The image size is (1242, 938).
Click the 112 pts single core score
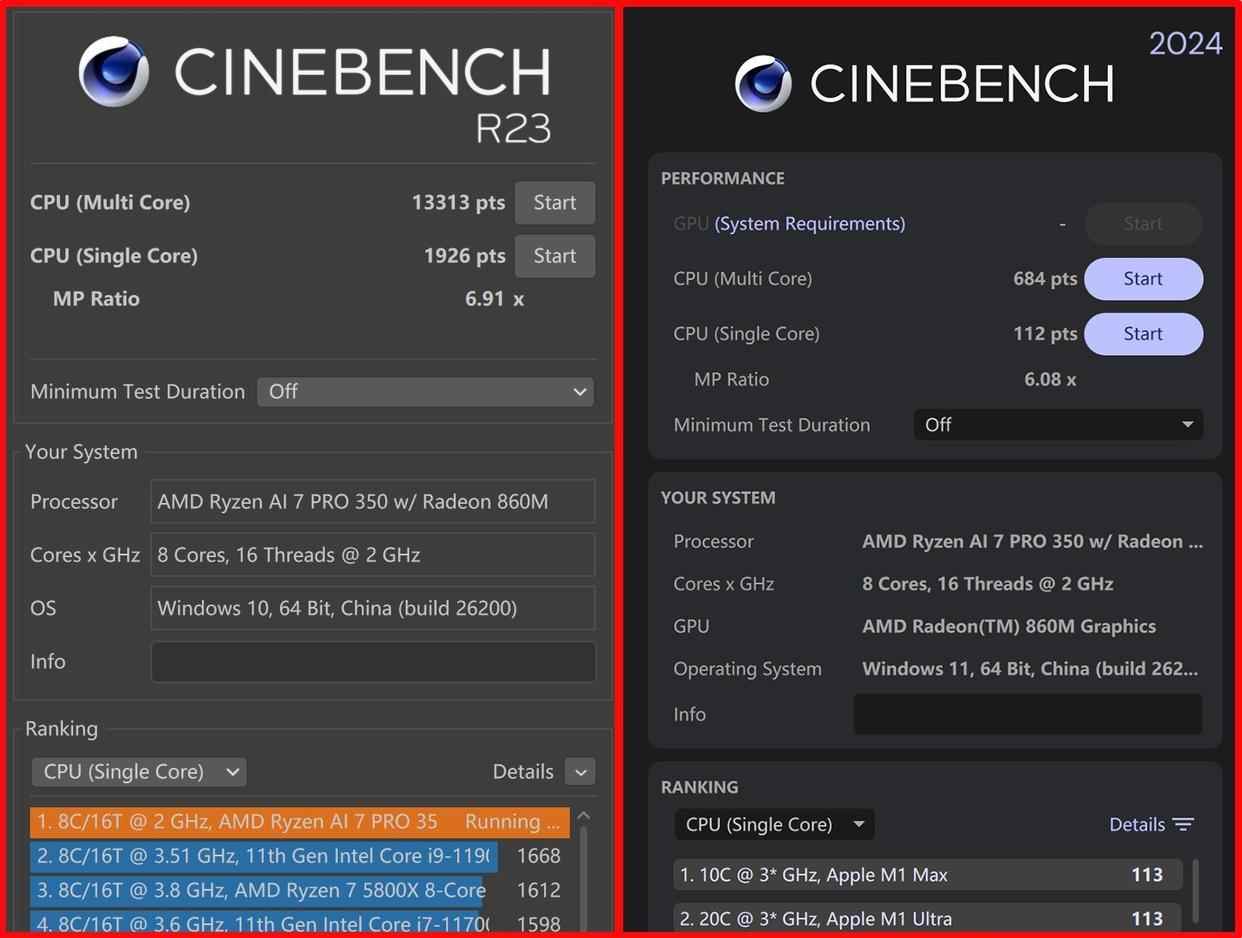point(1045,334)
